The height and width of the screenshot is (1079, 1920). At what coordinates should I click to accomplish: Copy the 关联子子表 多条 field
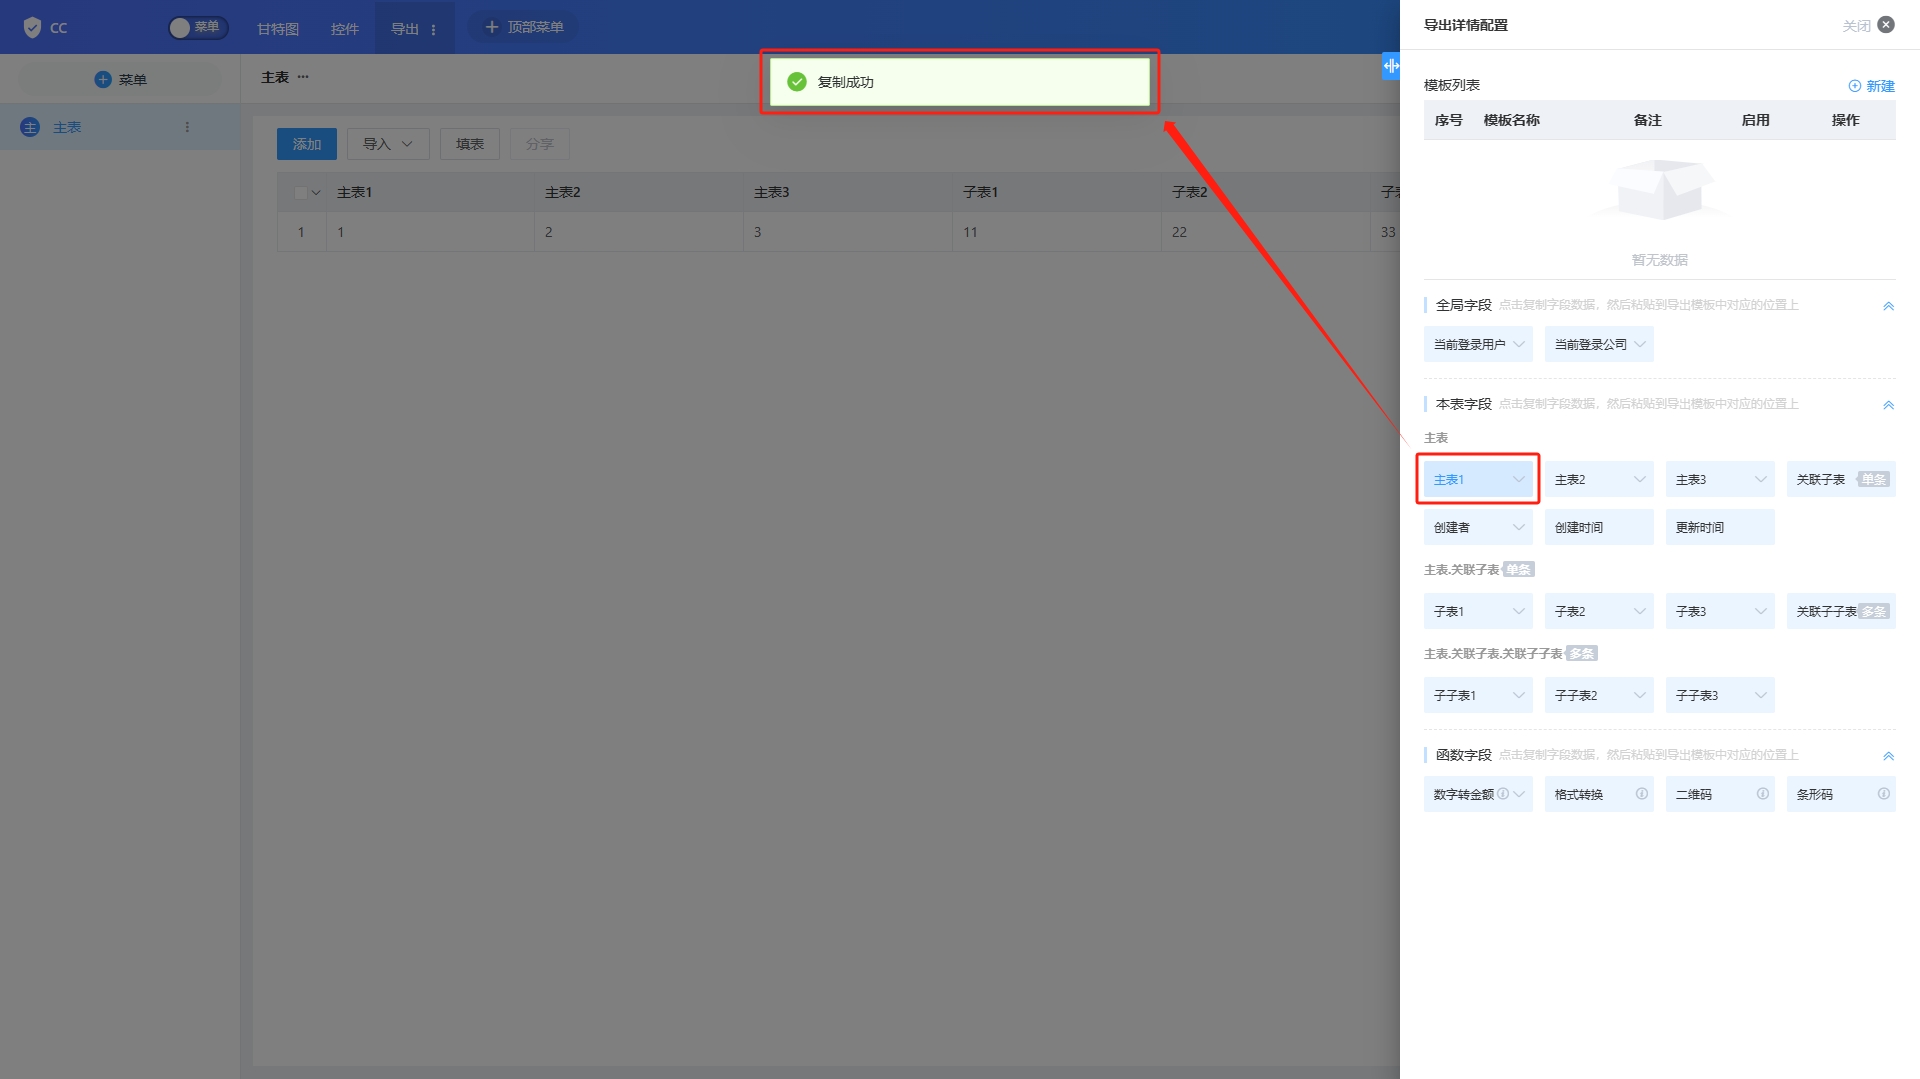coord(1841,611)
